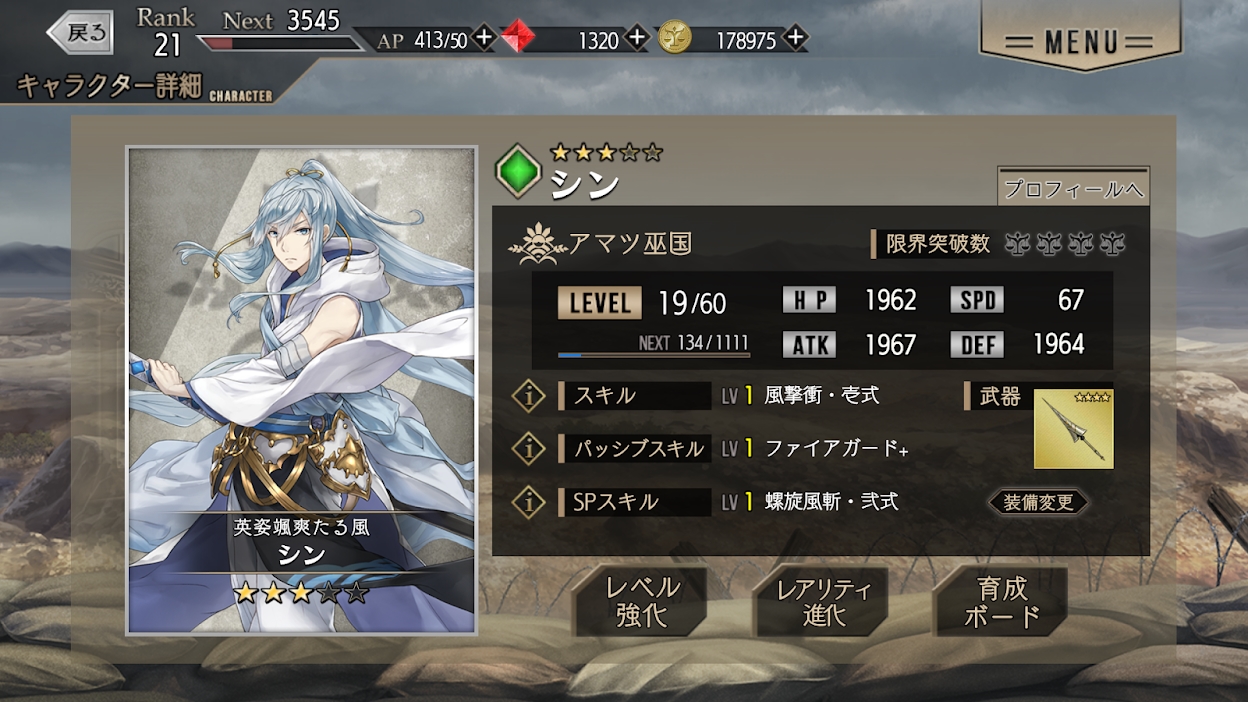
Task: Open info icon for パッシブスキル row
Action: pos(528,448)
